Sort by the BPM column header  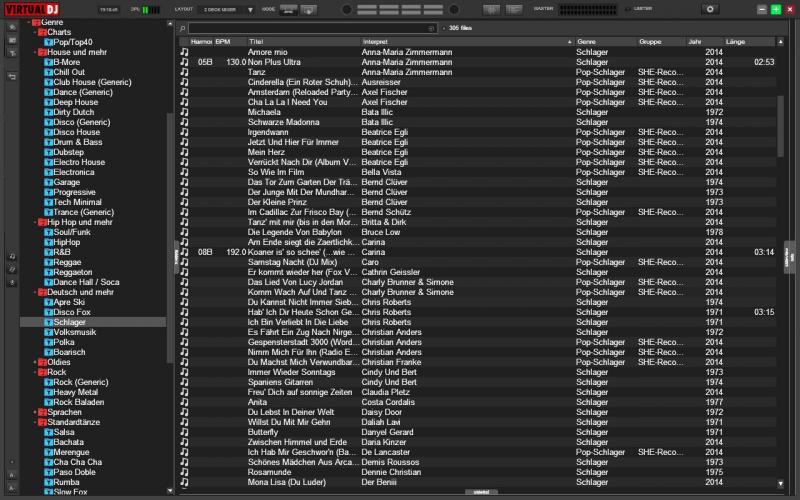pyautogui.click(x=230, y=42)
